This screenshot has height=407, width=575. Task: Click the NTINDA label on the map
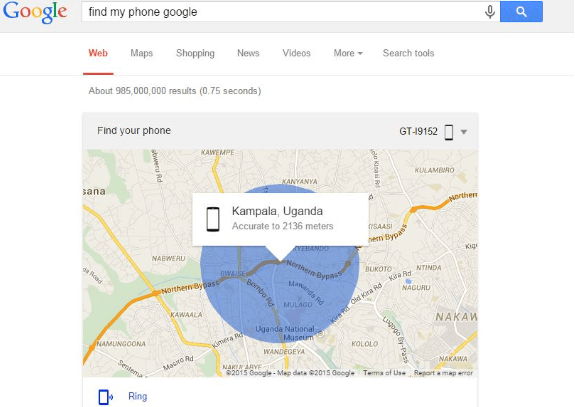coord(429,268)
